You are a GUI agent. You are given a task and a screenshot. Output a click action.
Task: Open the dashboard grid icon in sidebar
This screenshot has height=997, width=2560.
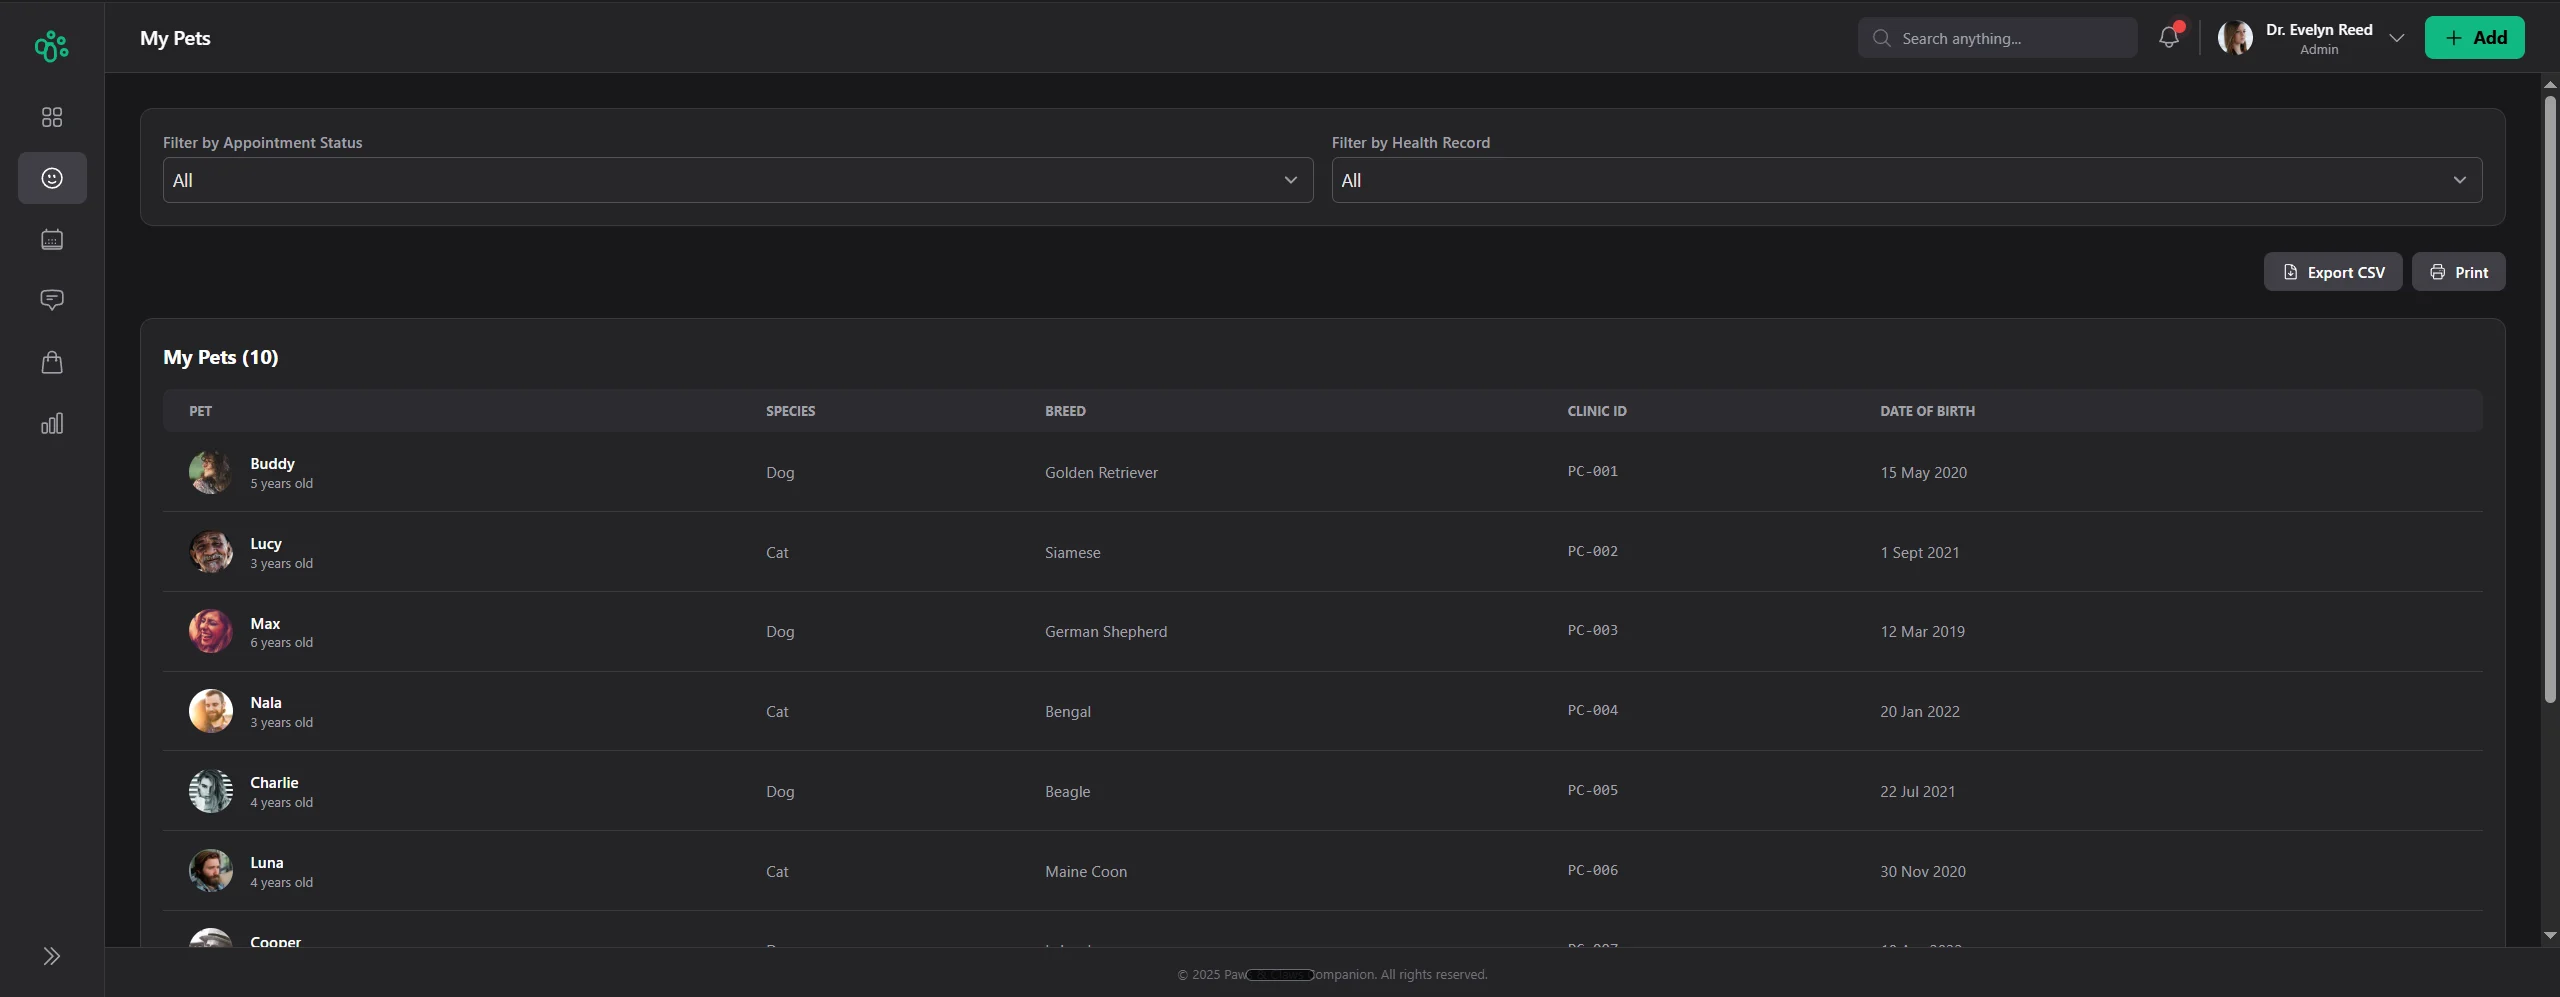52,118
